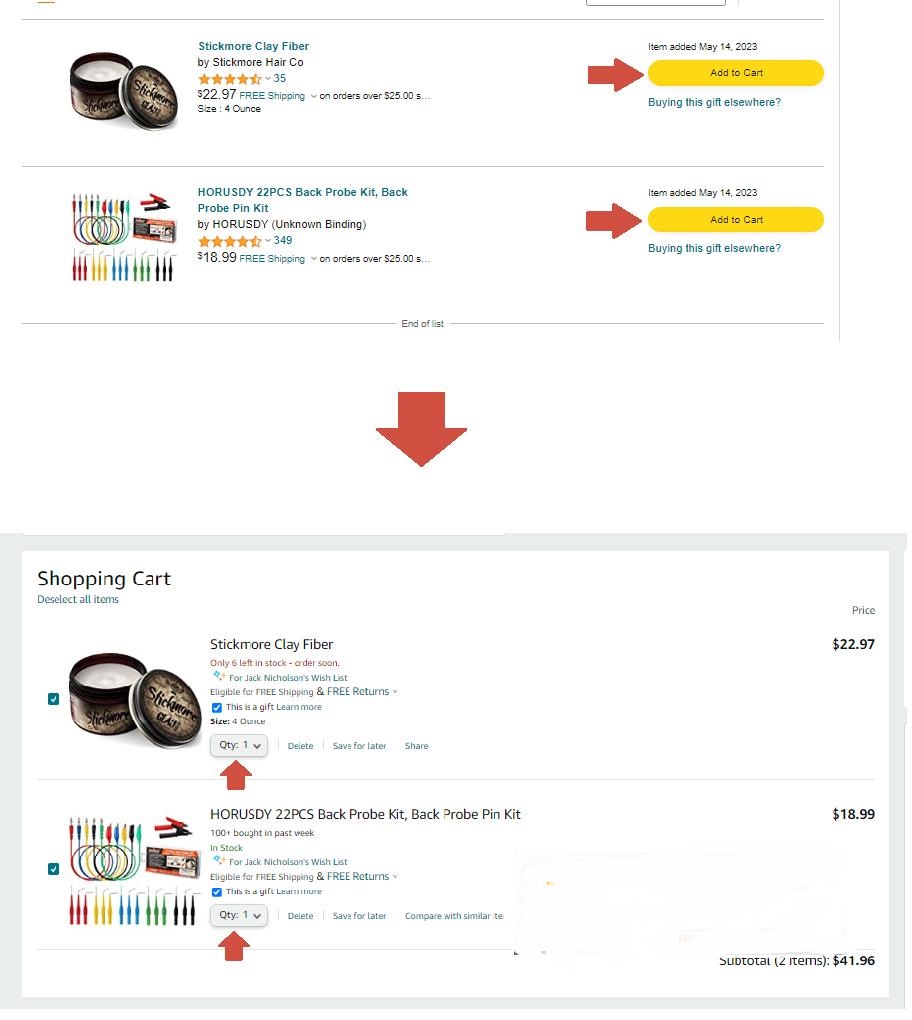Expand FREE Shipping details for Stickmore wish item
The width and height of the screenshot is (912, 1020).
(x=313, y=96)
